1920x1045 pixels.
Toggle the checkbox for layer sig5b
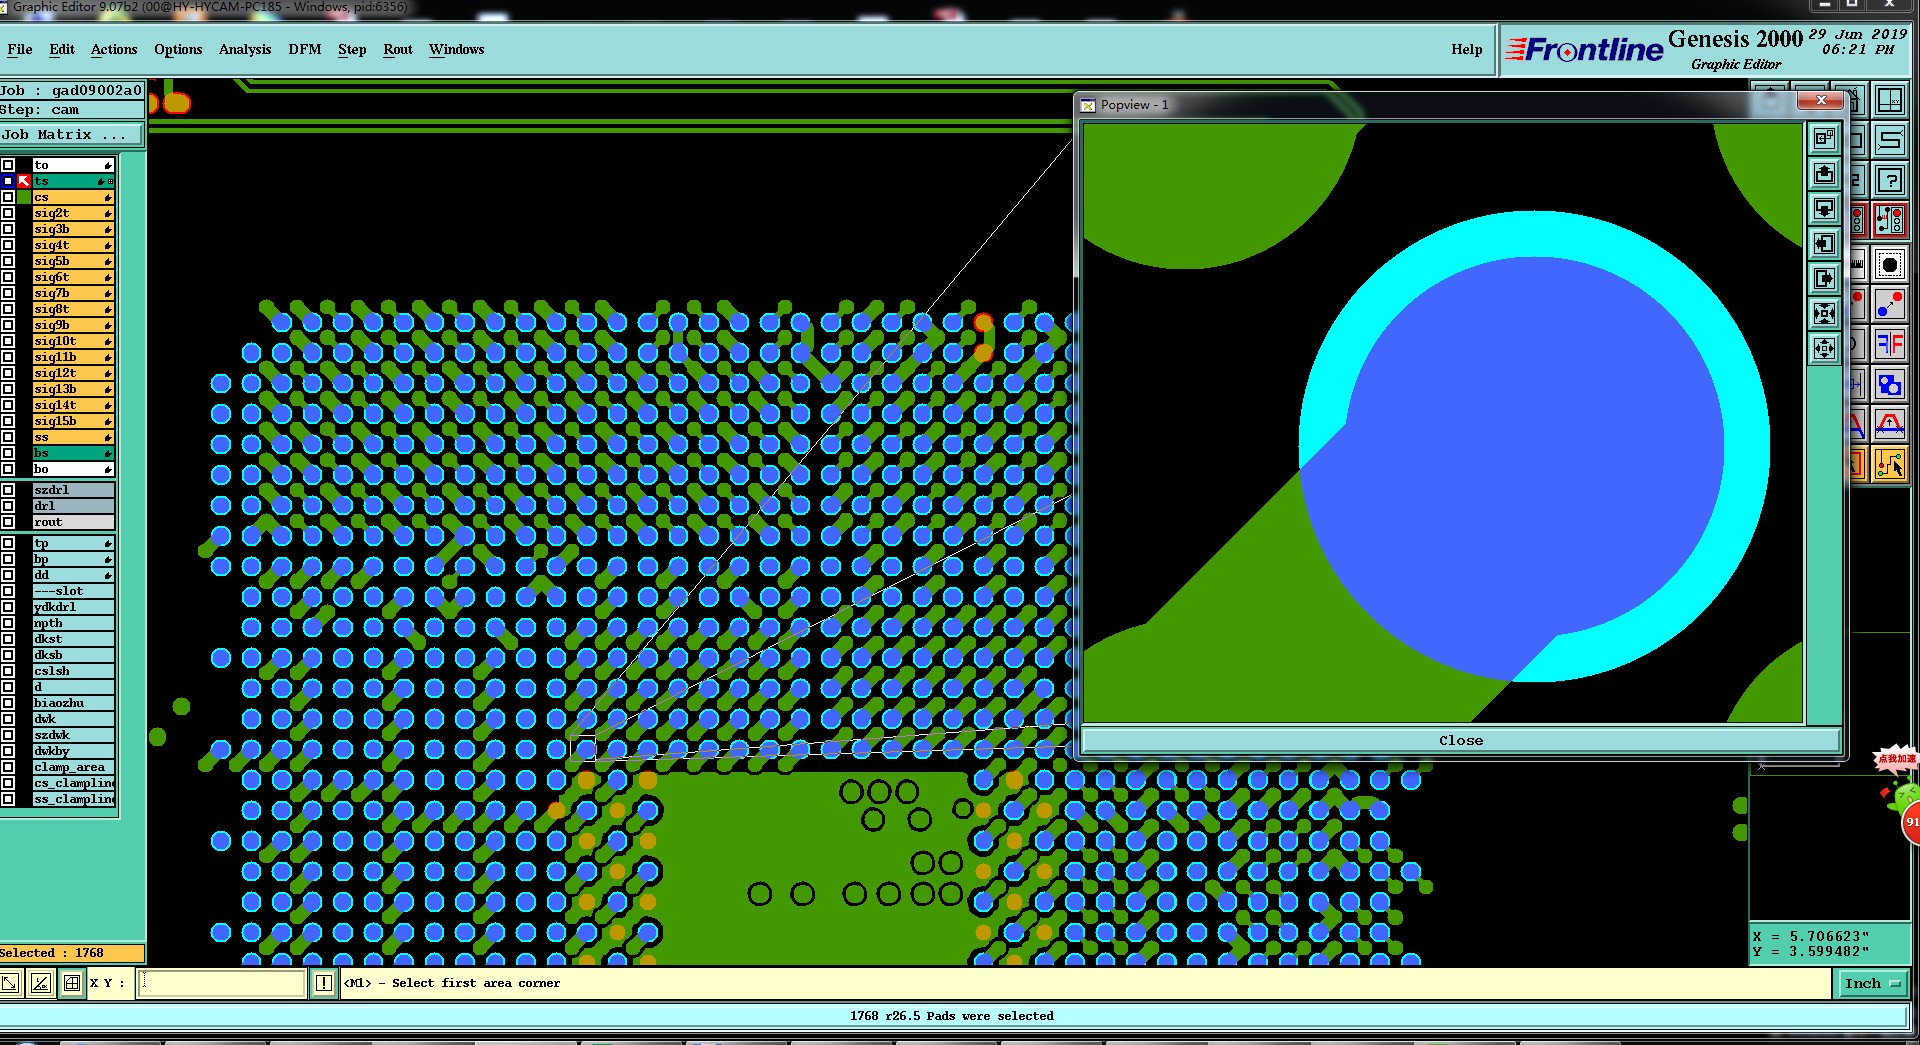pos(8,261)
